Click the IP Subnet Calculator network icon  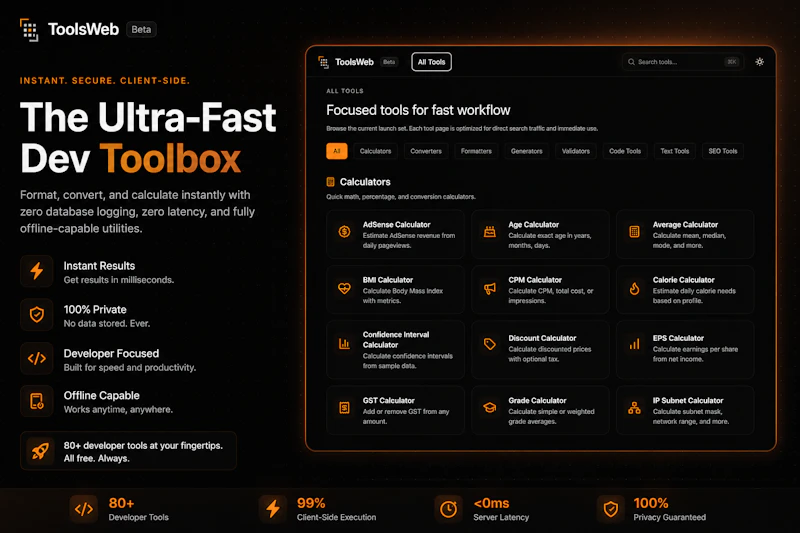pos(634,408)
